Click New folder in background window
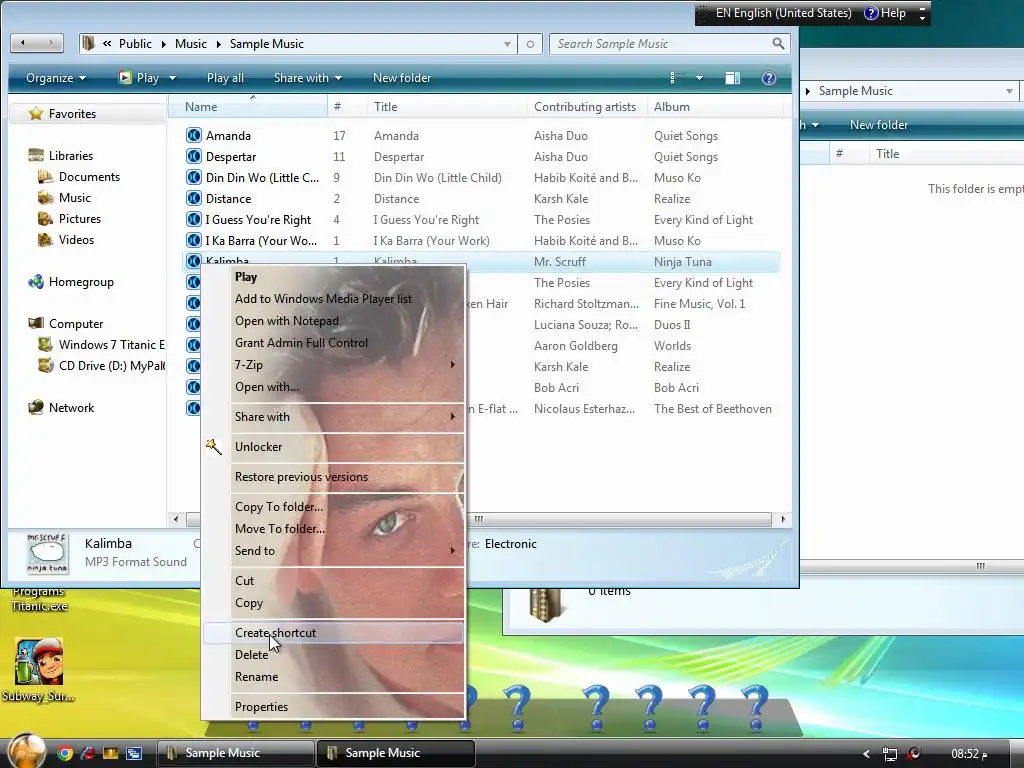Screen dimensions: 1024x768 pyautogui.click(x=878, y=125)
